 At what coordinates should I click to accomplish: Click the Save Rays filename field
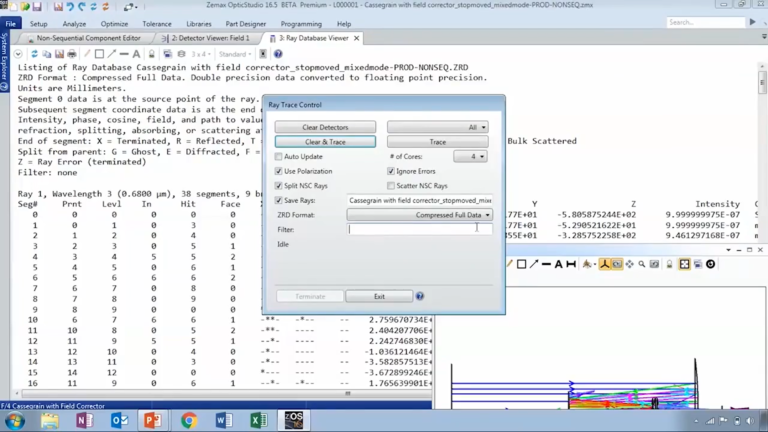tap(419, 200)
